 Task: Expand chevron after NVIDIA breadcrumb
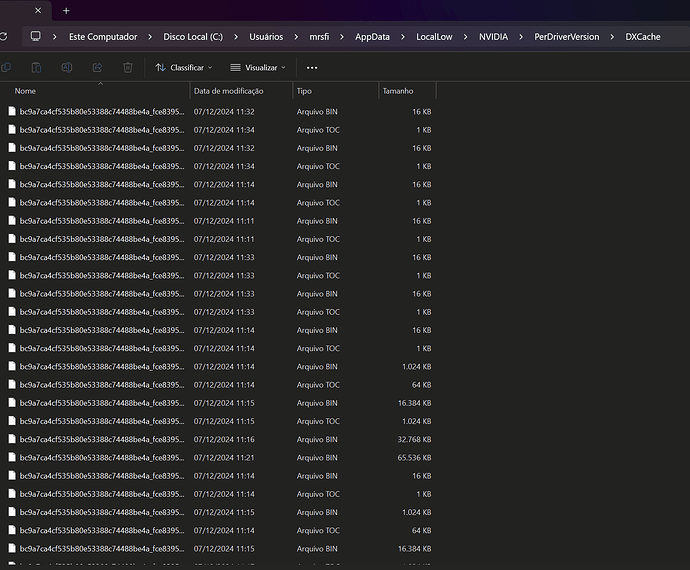point(521,37)
